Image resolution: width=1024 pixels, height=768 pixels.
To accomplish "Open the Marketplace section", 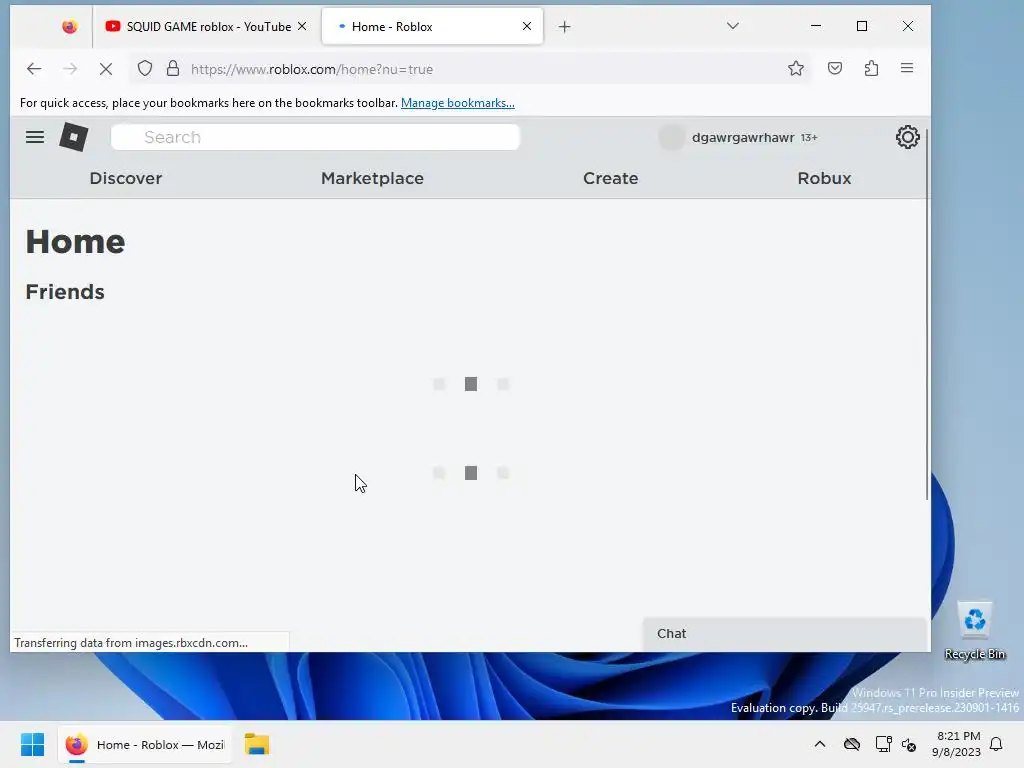I will pyautogui.click(x=372, y=178).
